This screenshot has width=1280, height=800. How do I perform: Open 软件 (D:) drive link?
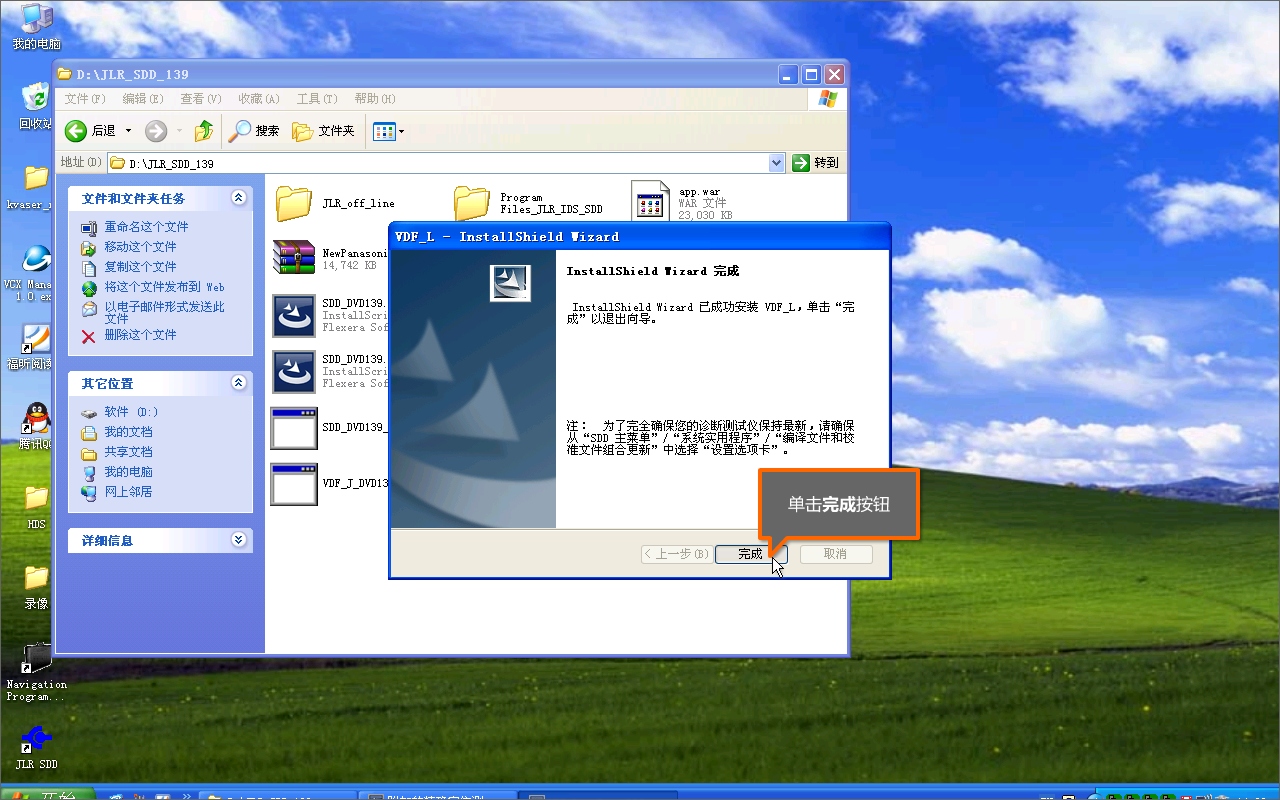pos(131,412)
